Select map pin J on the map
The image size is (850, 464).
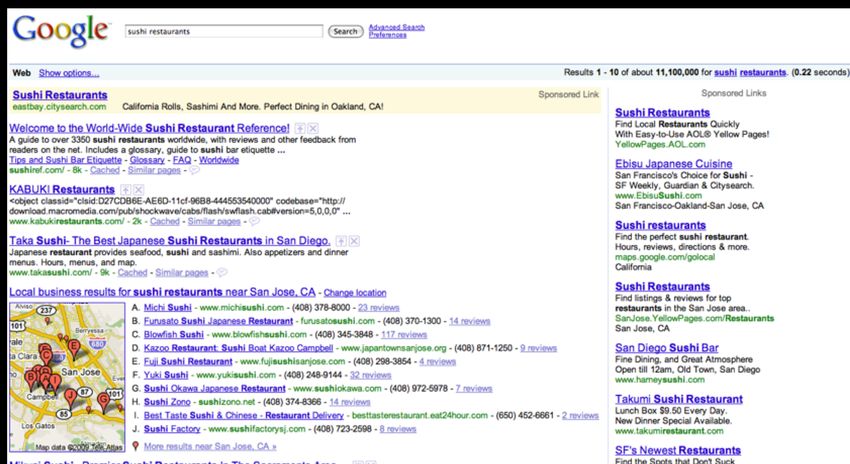(x=70, y=398)
